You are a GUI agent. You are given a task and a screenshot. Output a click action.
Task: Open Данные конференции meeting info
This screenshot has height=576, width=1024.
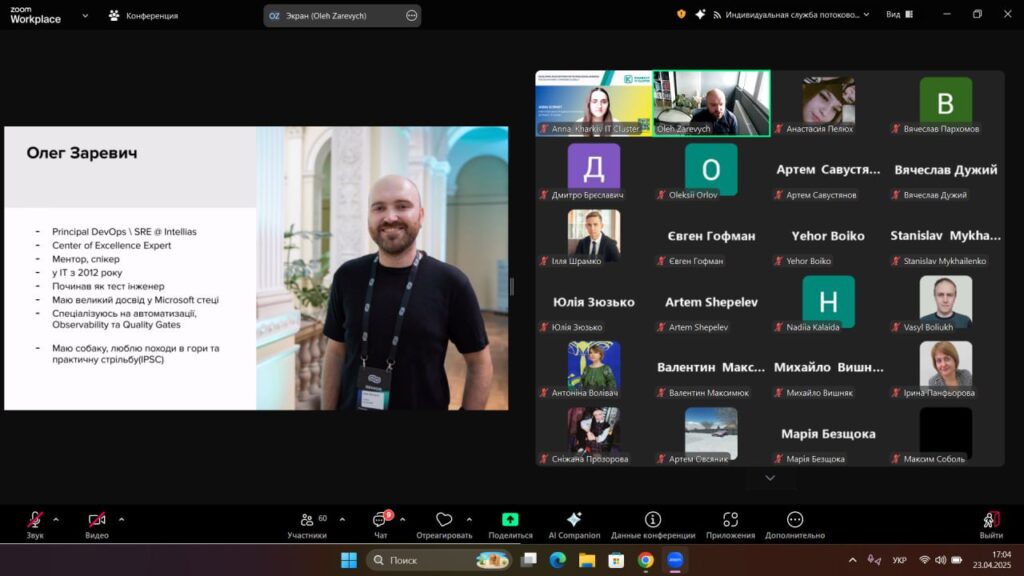point(653,520)
